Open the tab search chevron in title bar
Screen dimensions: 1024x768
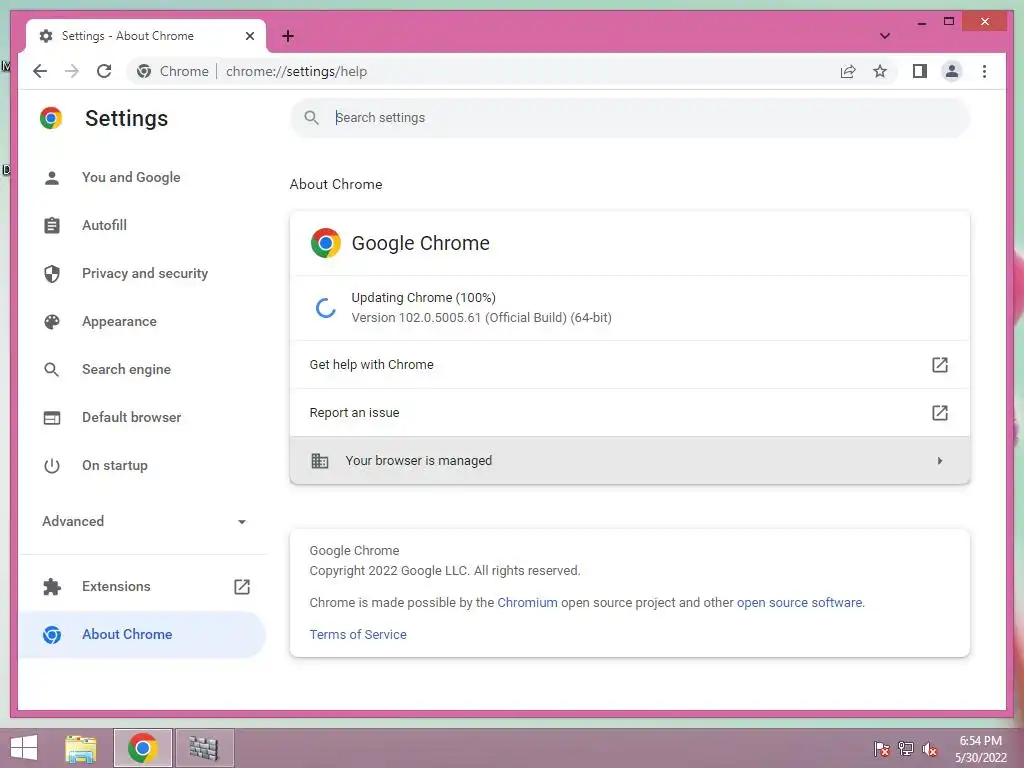pos(885,36)
